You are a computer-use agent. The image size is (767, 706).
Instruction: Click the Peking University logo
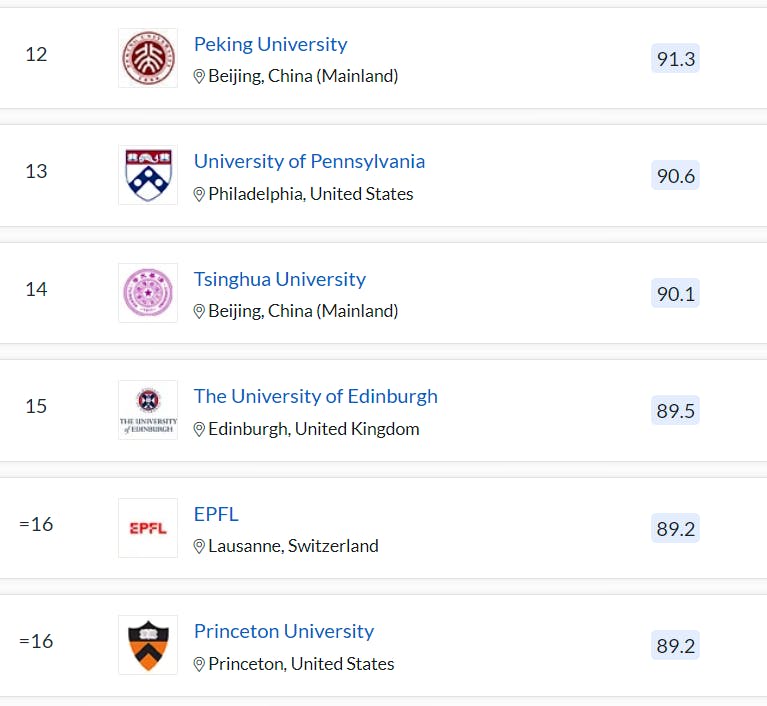(x=147, y=58)
